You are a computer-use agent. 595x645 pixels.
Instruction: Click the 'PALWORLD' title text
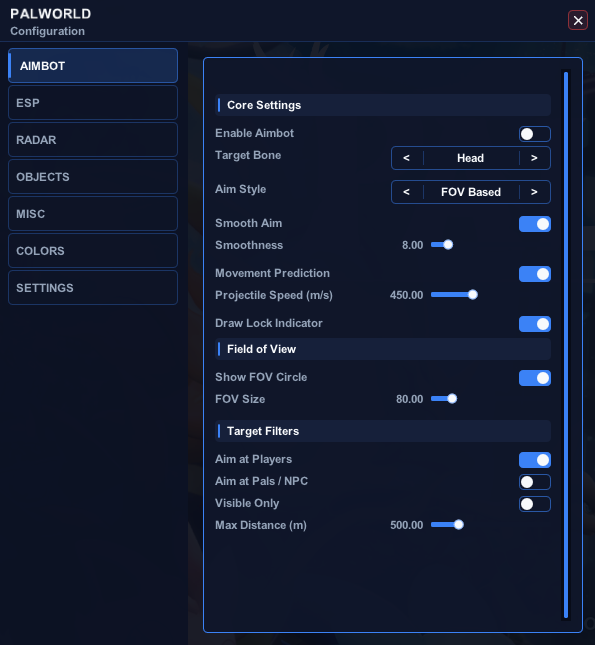pos(51,14)
